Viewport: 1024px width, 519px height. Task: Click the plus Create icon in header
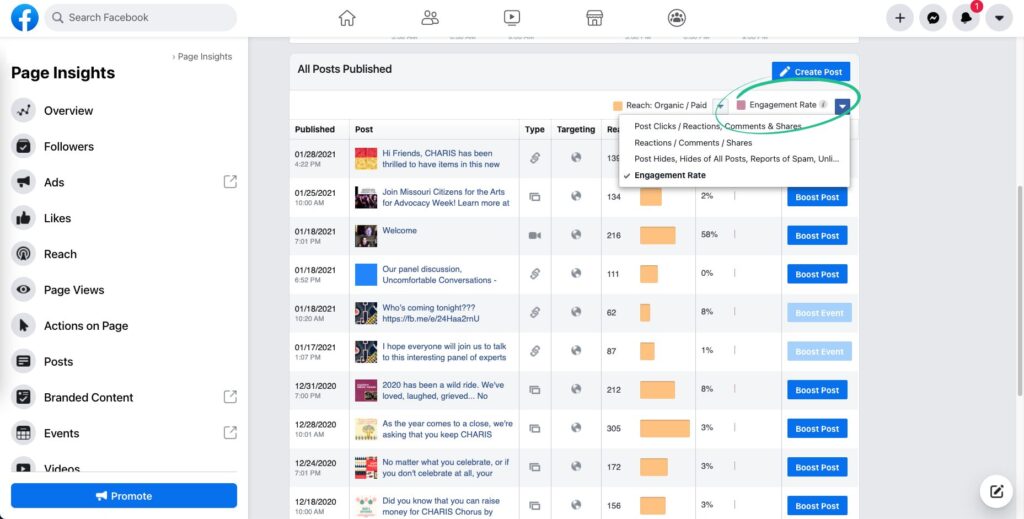(x=900, y=18)
